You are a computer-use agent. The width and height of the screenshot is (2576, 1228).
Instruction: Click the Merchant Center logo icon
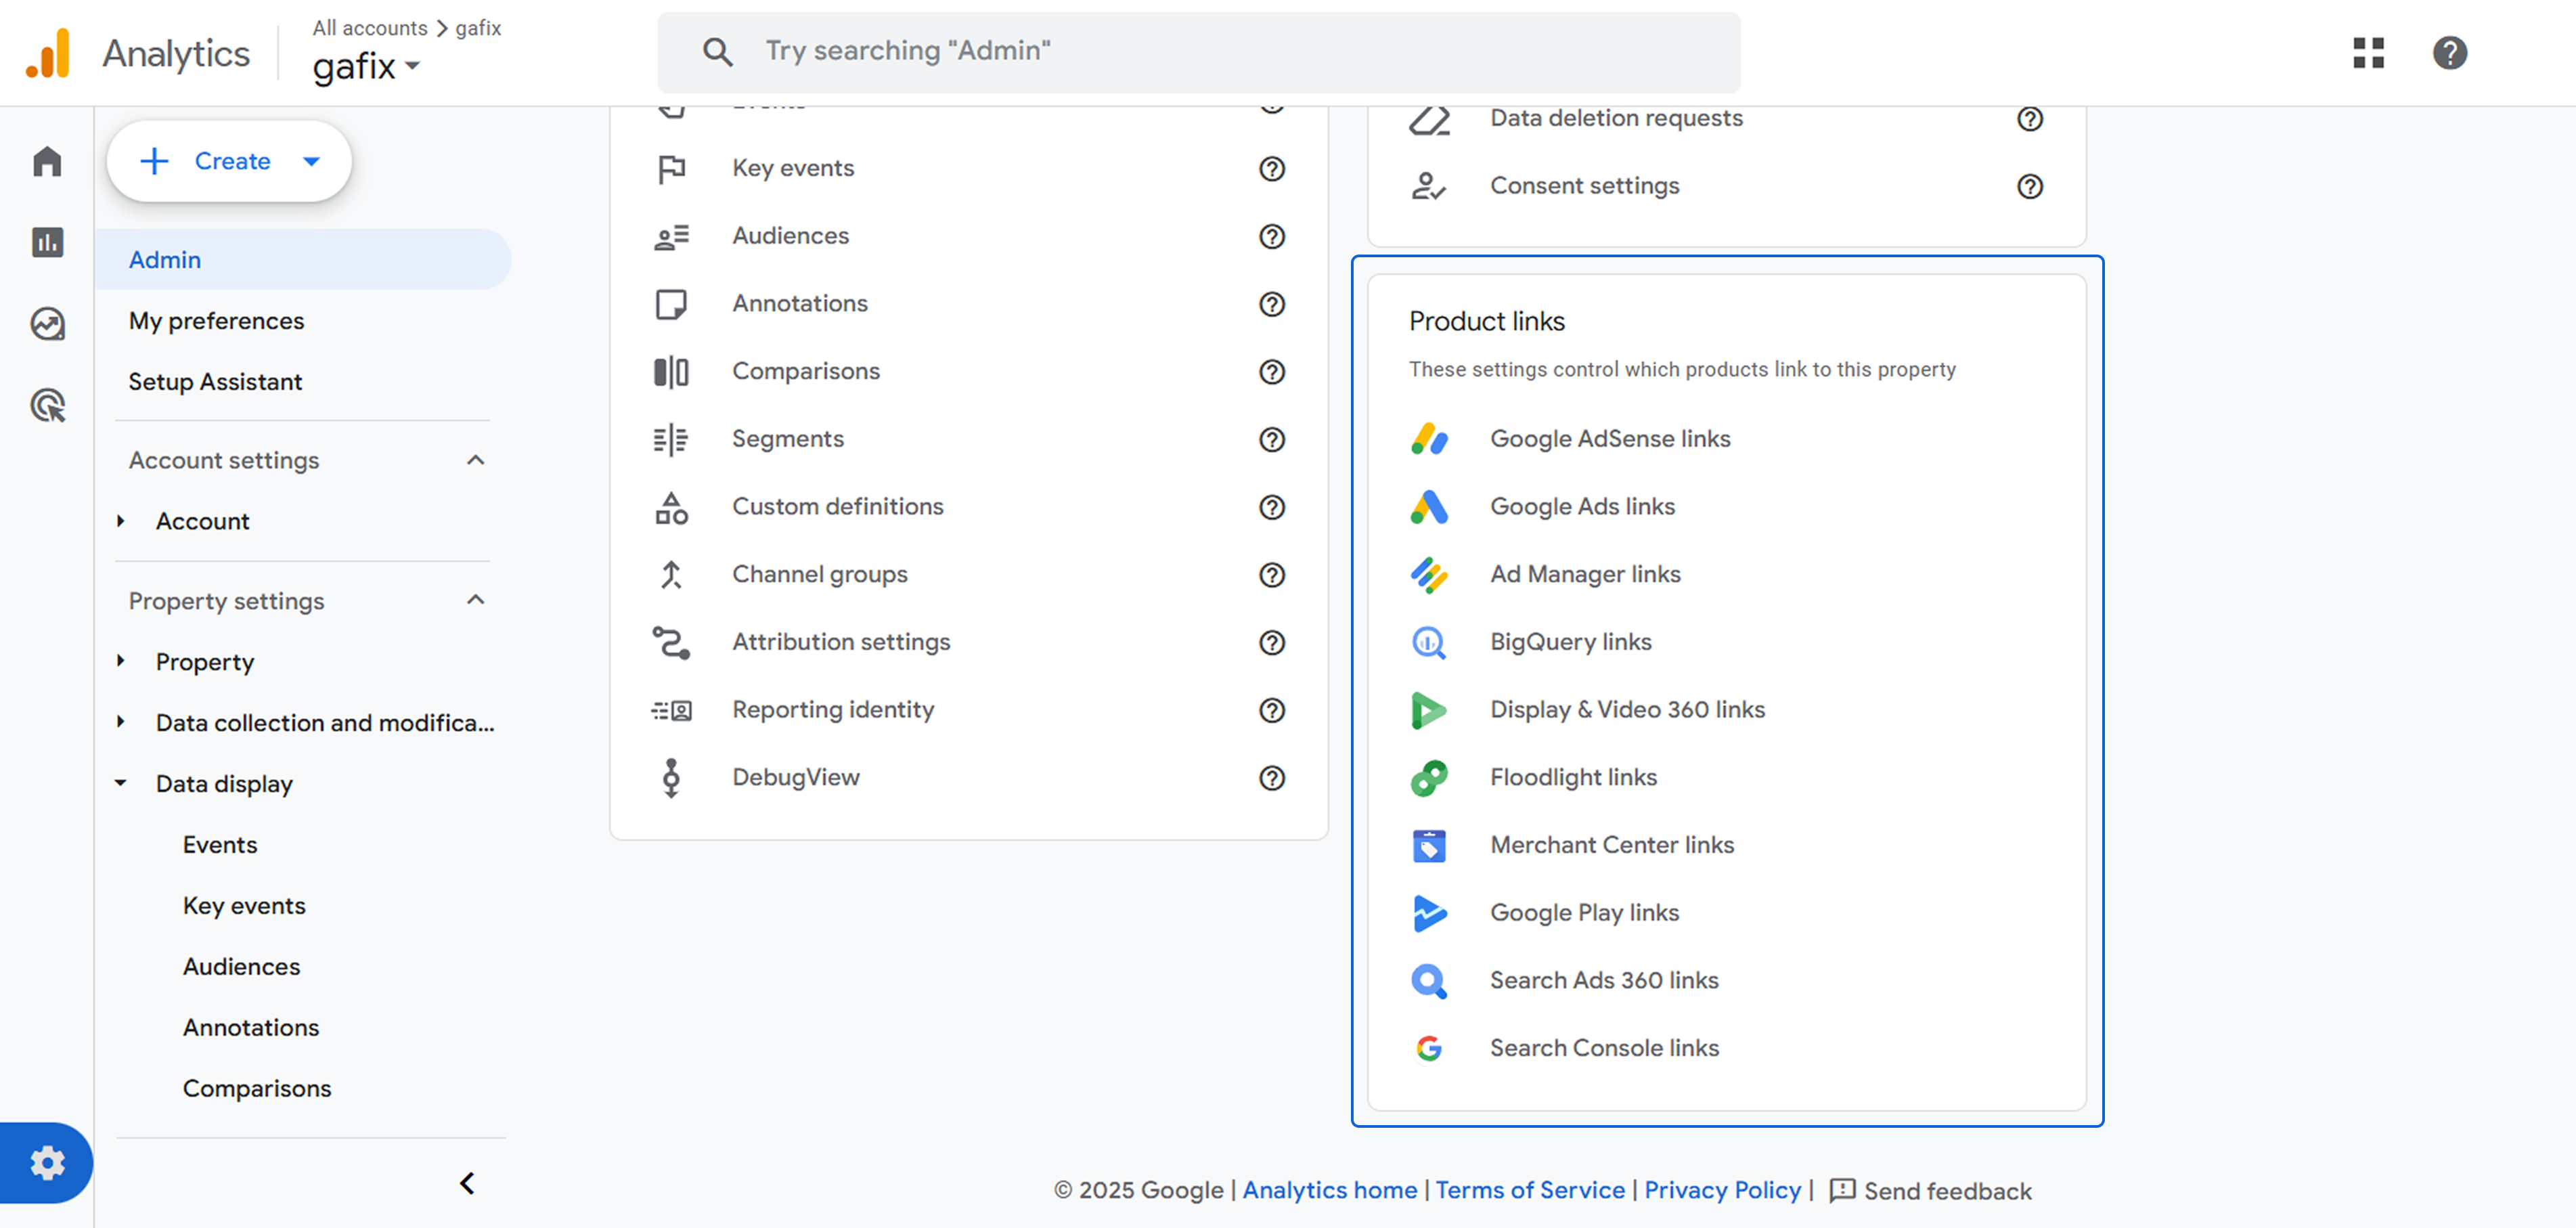point(1429,846)
